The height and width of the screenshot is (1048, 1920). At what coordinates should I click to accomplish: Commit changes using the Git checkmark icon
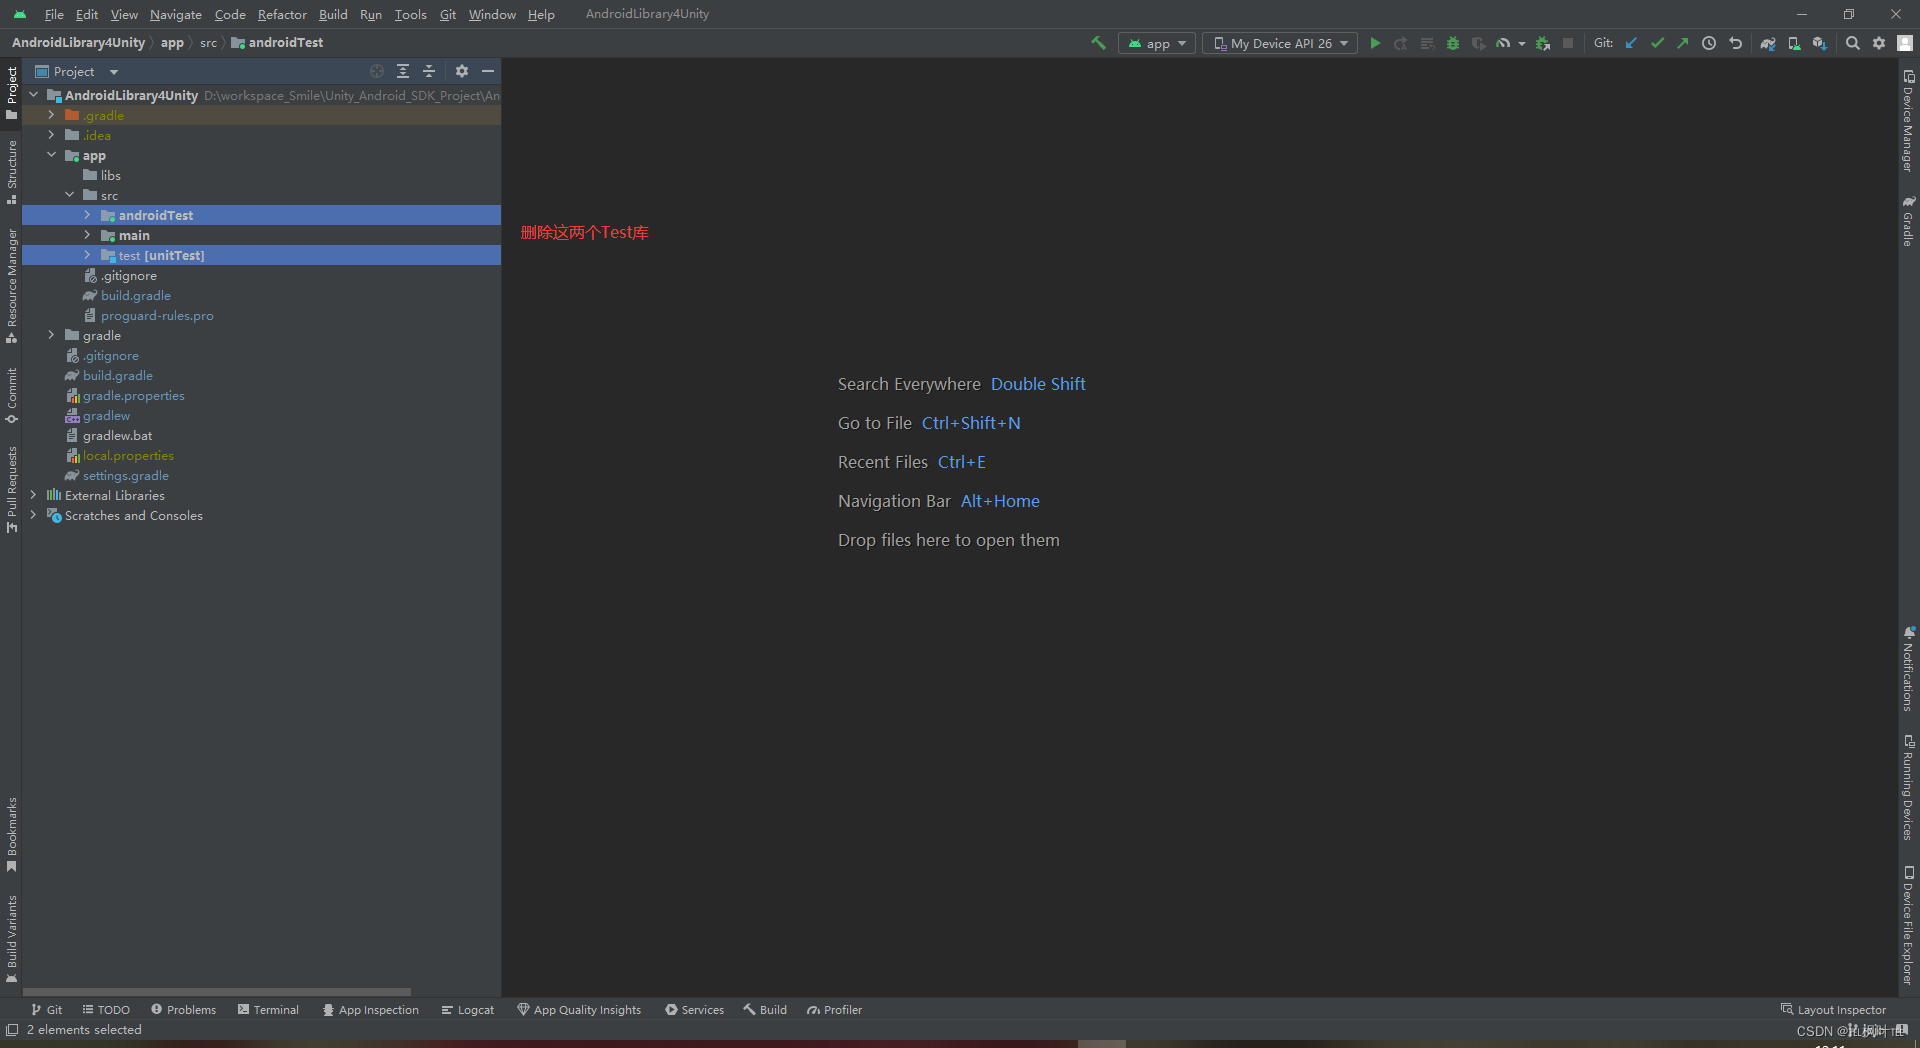click(x=1658, y=43)
